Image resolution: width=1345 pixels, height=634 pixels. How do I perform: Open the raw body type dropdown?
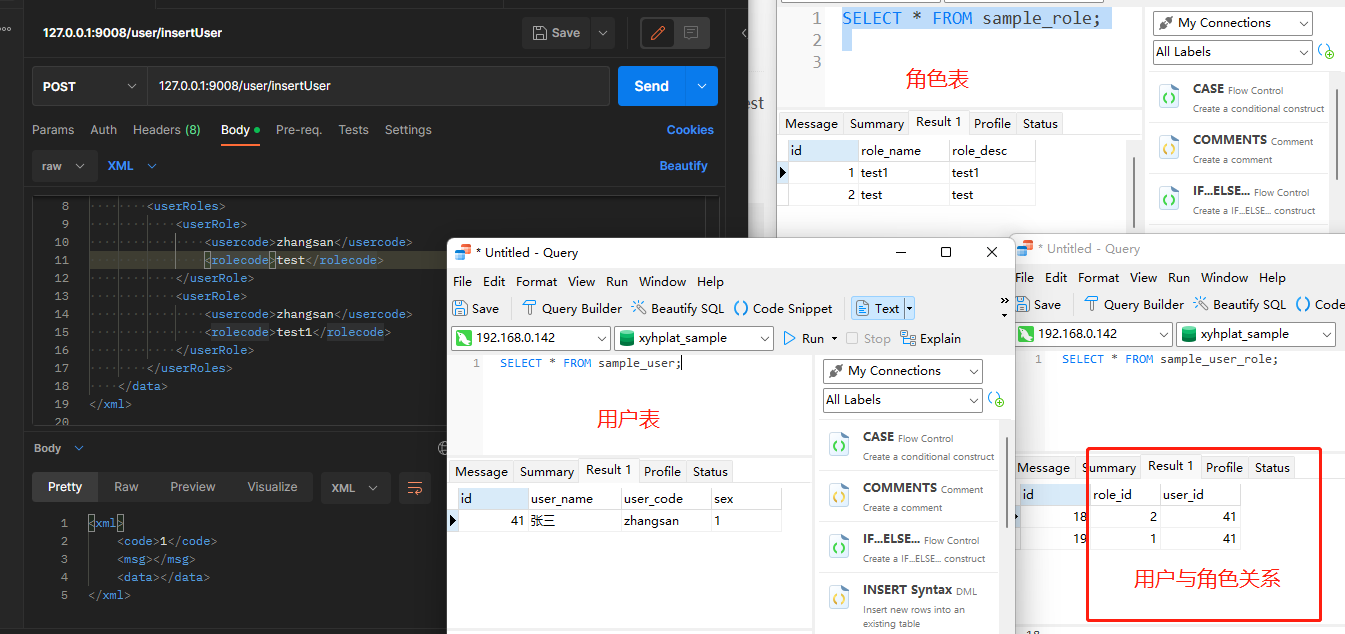click(64, 166)
